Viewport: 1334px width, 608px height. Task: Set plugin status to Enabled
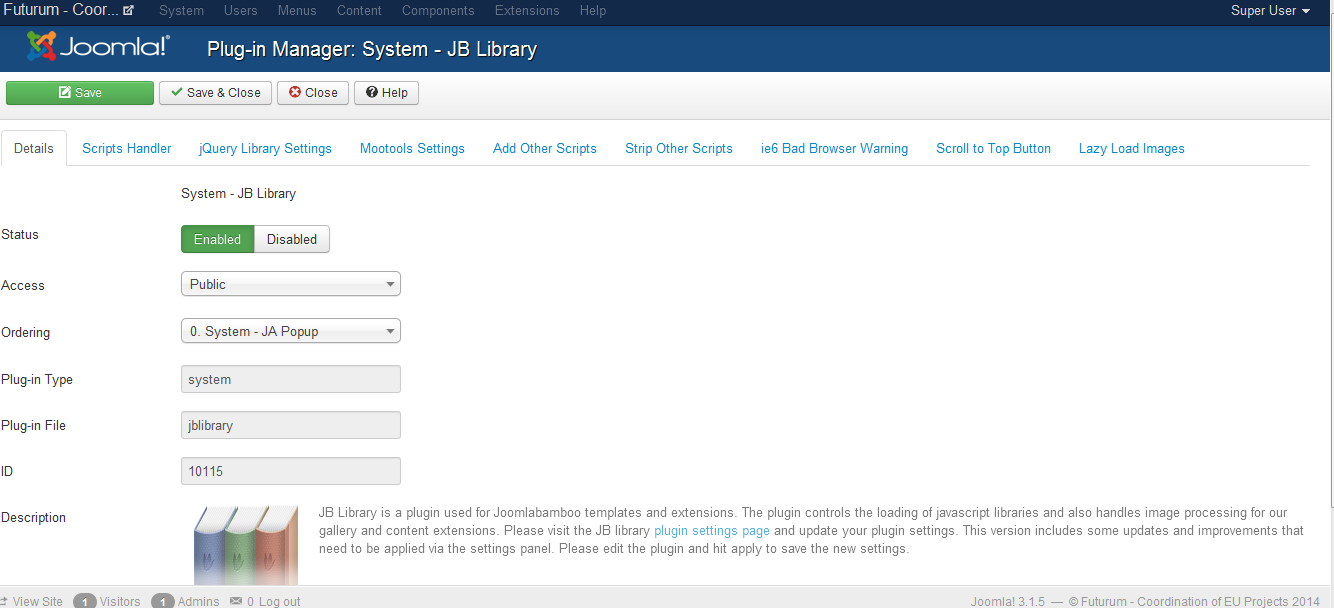pyautogui.click(x=218, y=239)
